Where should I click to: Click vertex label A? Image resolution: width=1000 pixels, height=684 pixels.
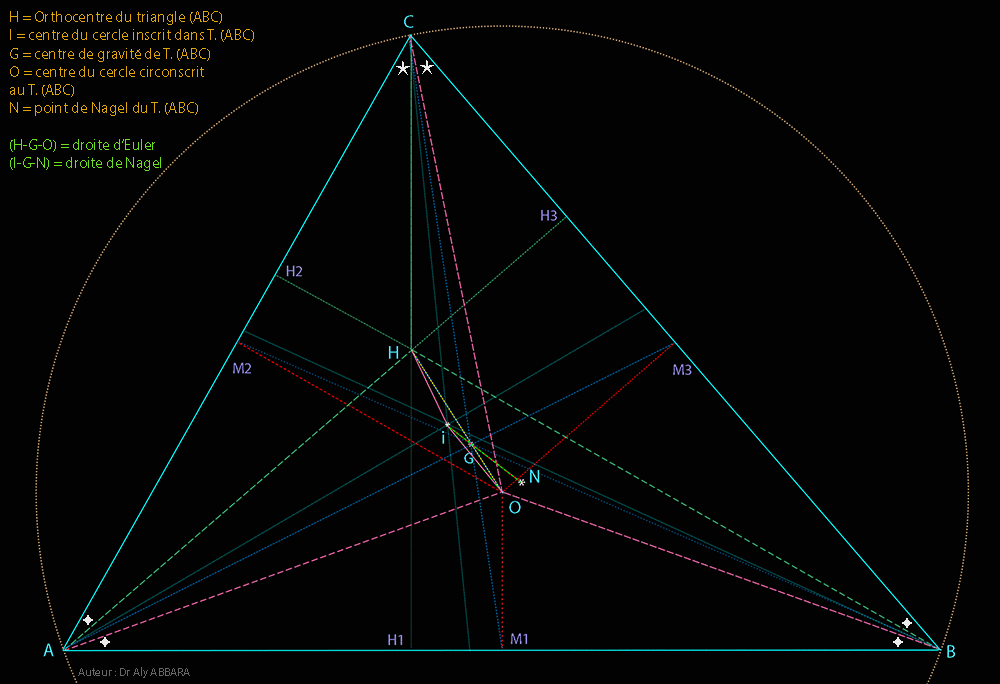pos(46,651)
